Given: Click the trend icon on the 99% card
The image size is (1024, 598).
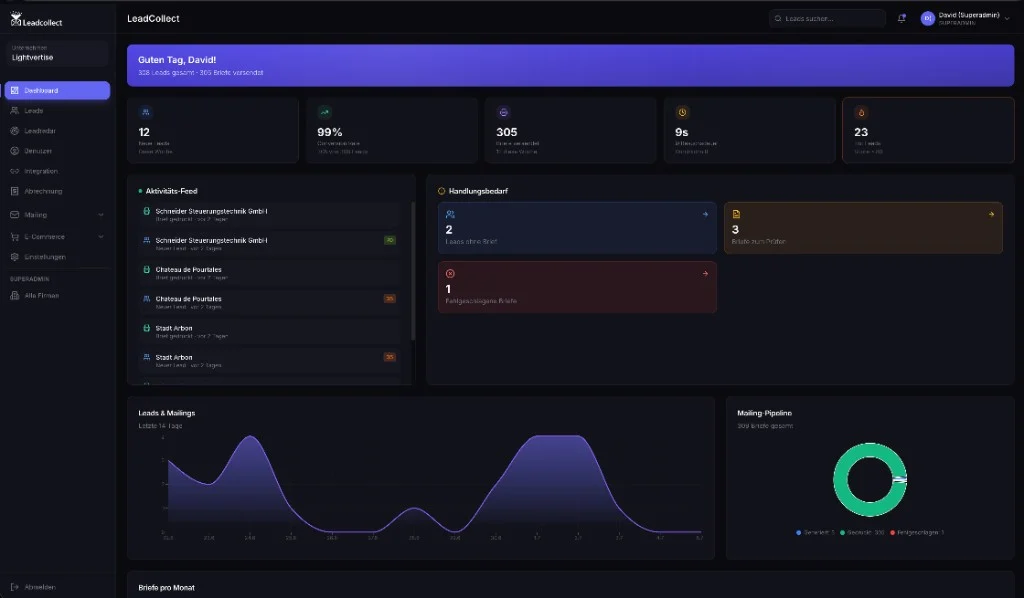Looking at the screenshot, I should [x=325, y=112].
